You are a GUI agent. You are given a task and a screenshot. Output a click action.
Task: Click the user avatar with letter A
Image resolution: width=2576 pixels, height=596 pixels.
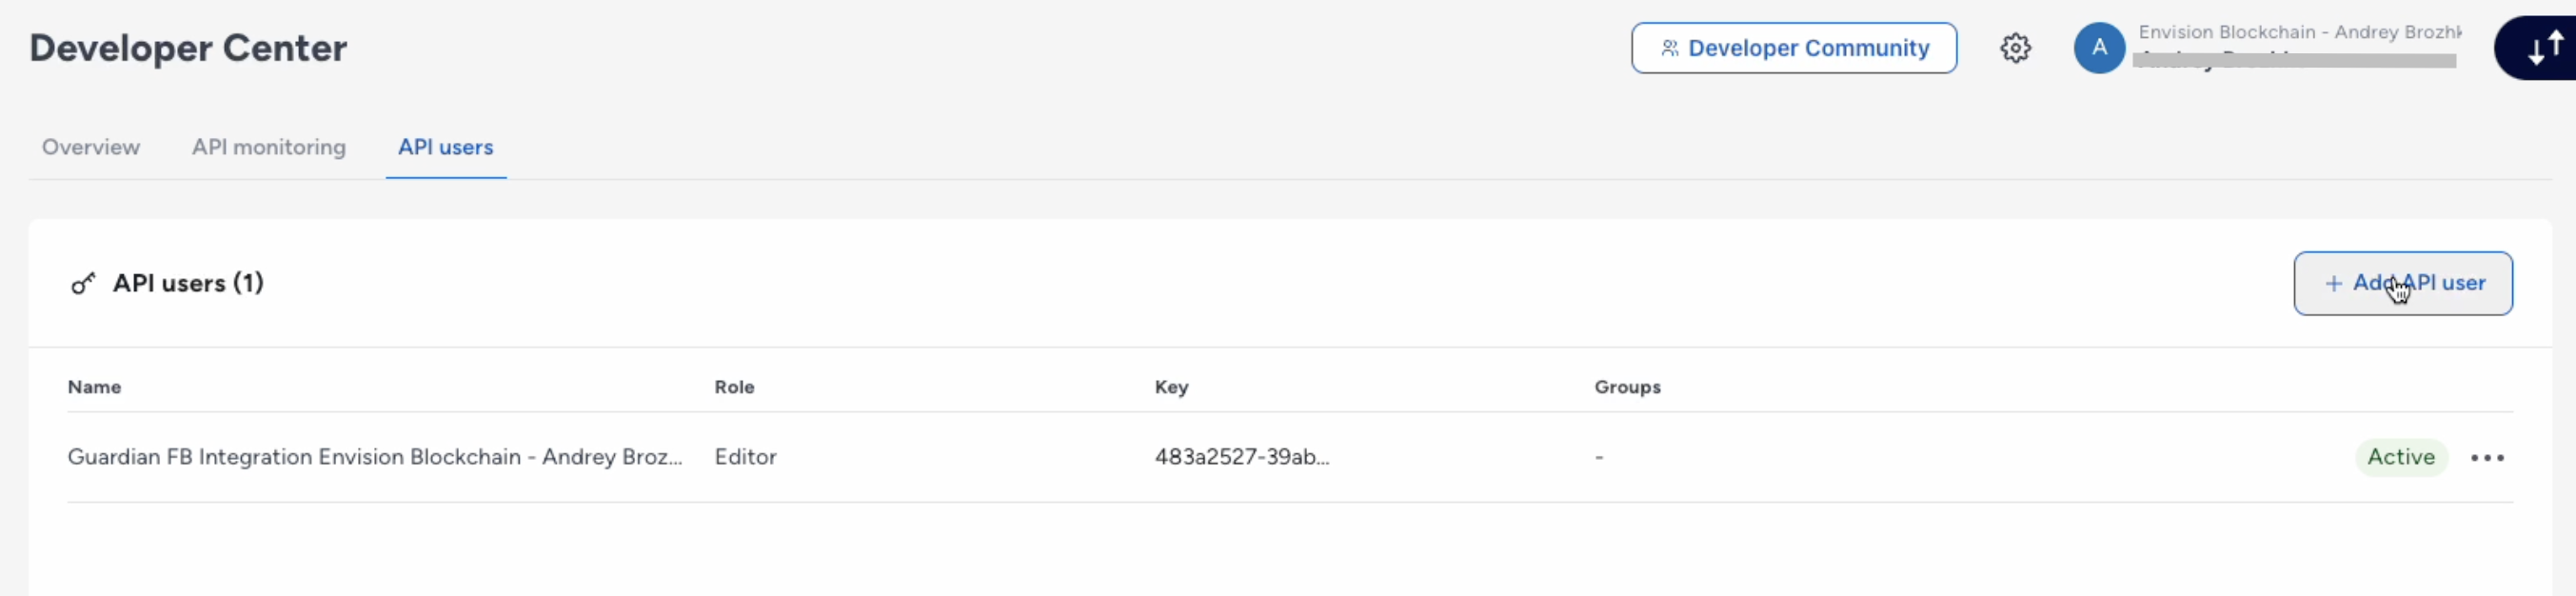click(x=2099, y=48)
